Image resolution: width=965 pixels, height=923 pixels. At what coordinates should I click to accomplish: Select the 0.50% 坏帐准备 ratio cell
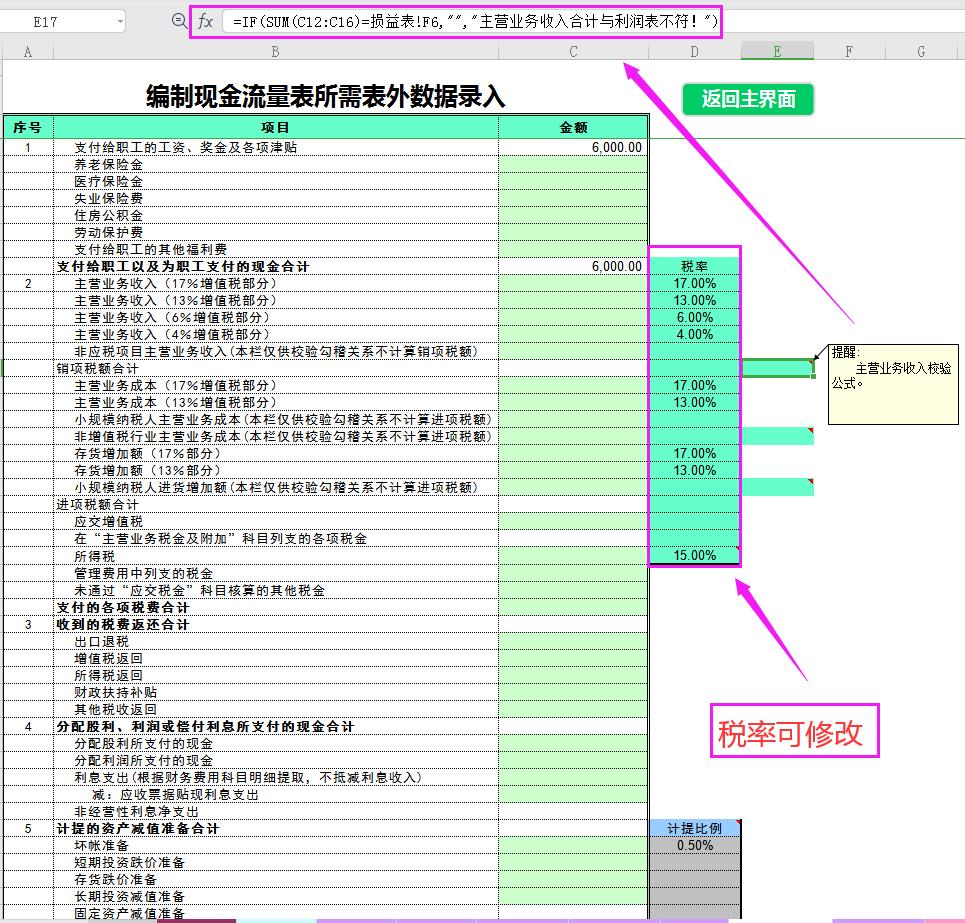tap(695, 845)
